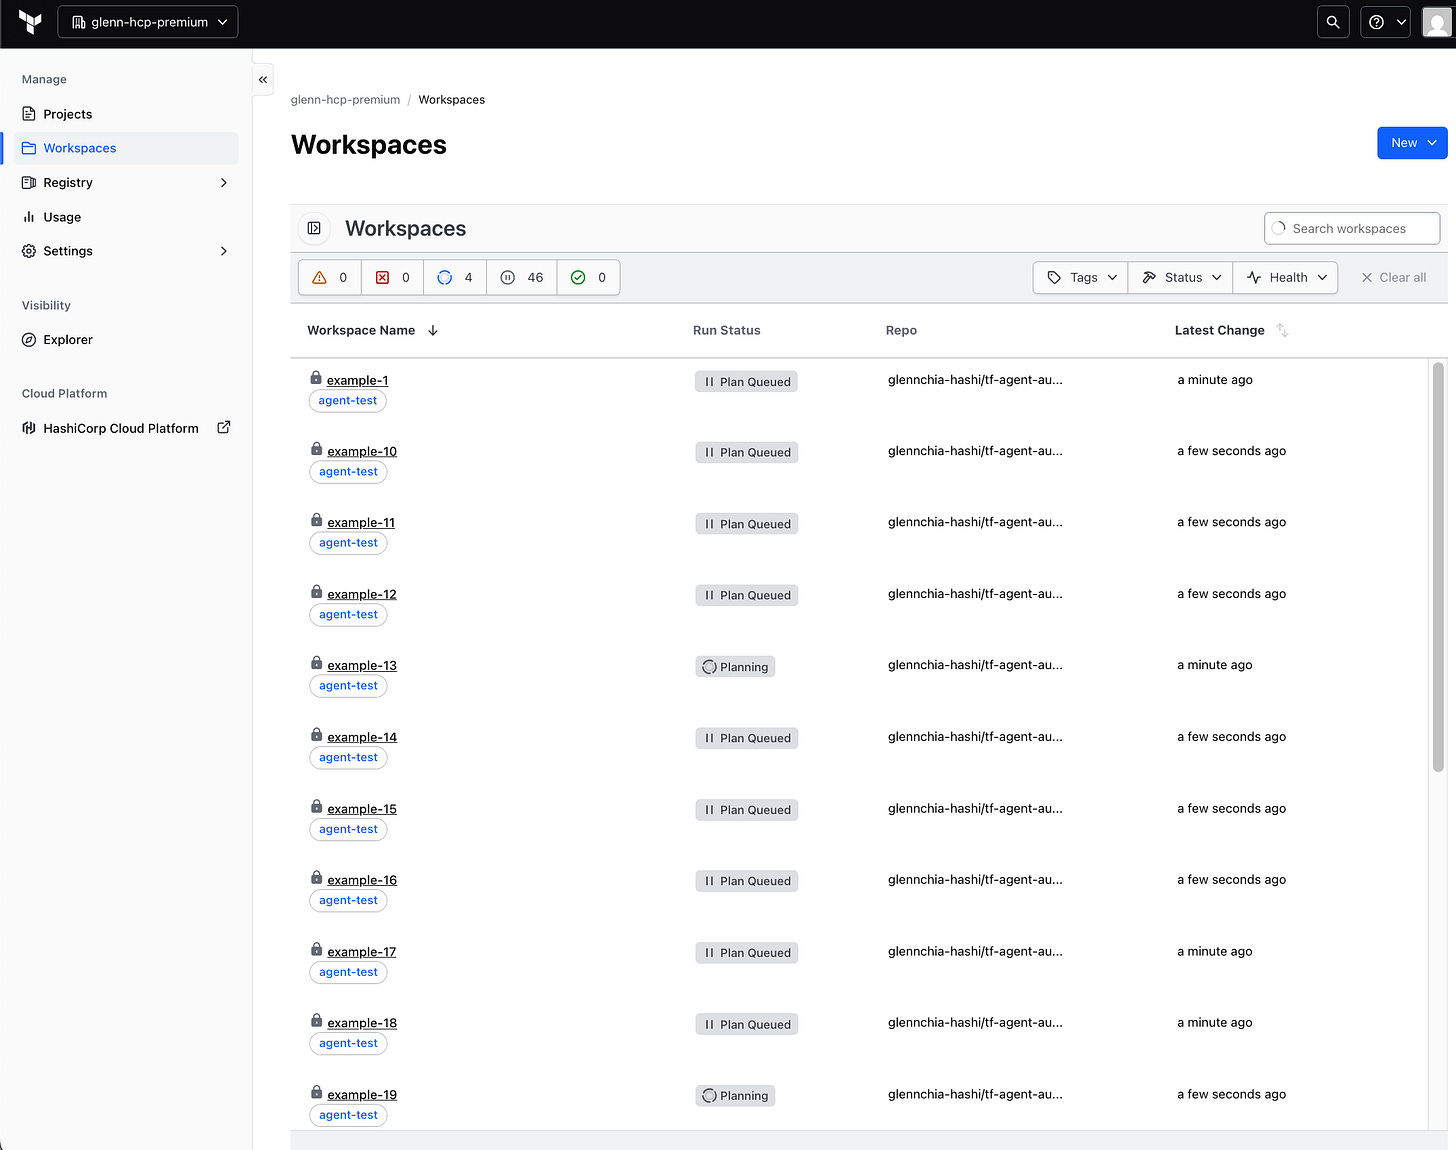1456x1150 pixels.
Task: Select the Workspaces icon in the sidebar
Action: (28, 148)
